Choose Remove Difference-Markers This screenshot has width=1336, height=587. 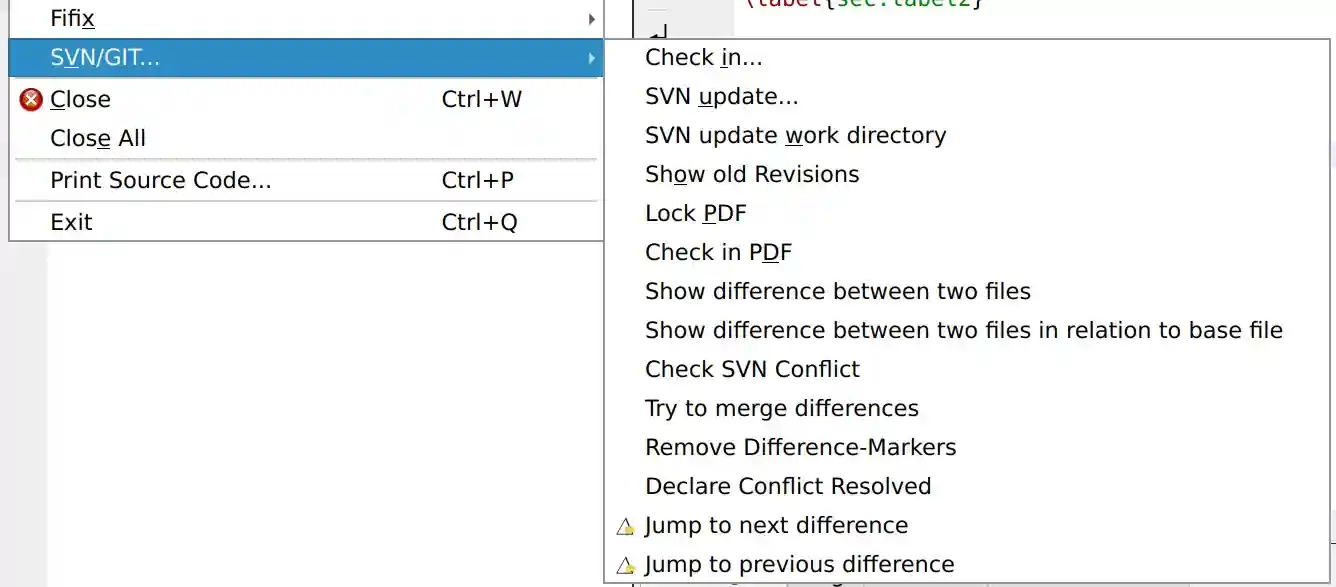pyautogui.click(x=801, y=447)
